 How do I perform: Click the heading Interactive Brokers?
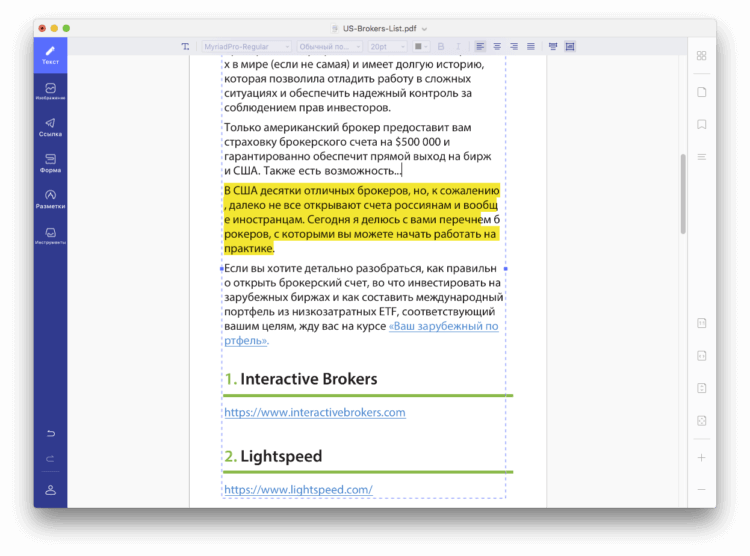pyautogui.click(x=309, y=379)
